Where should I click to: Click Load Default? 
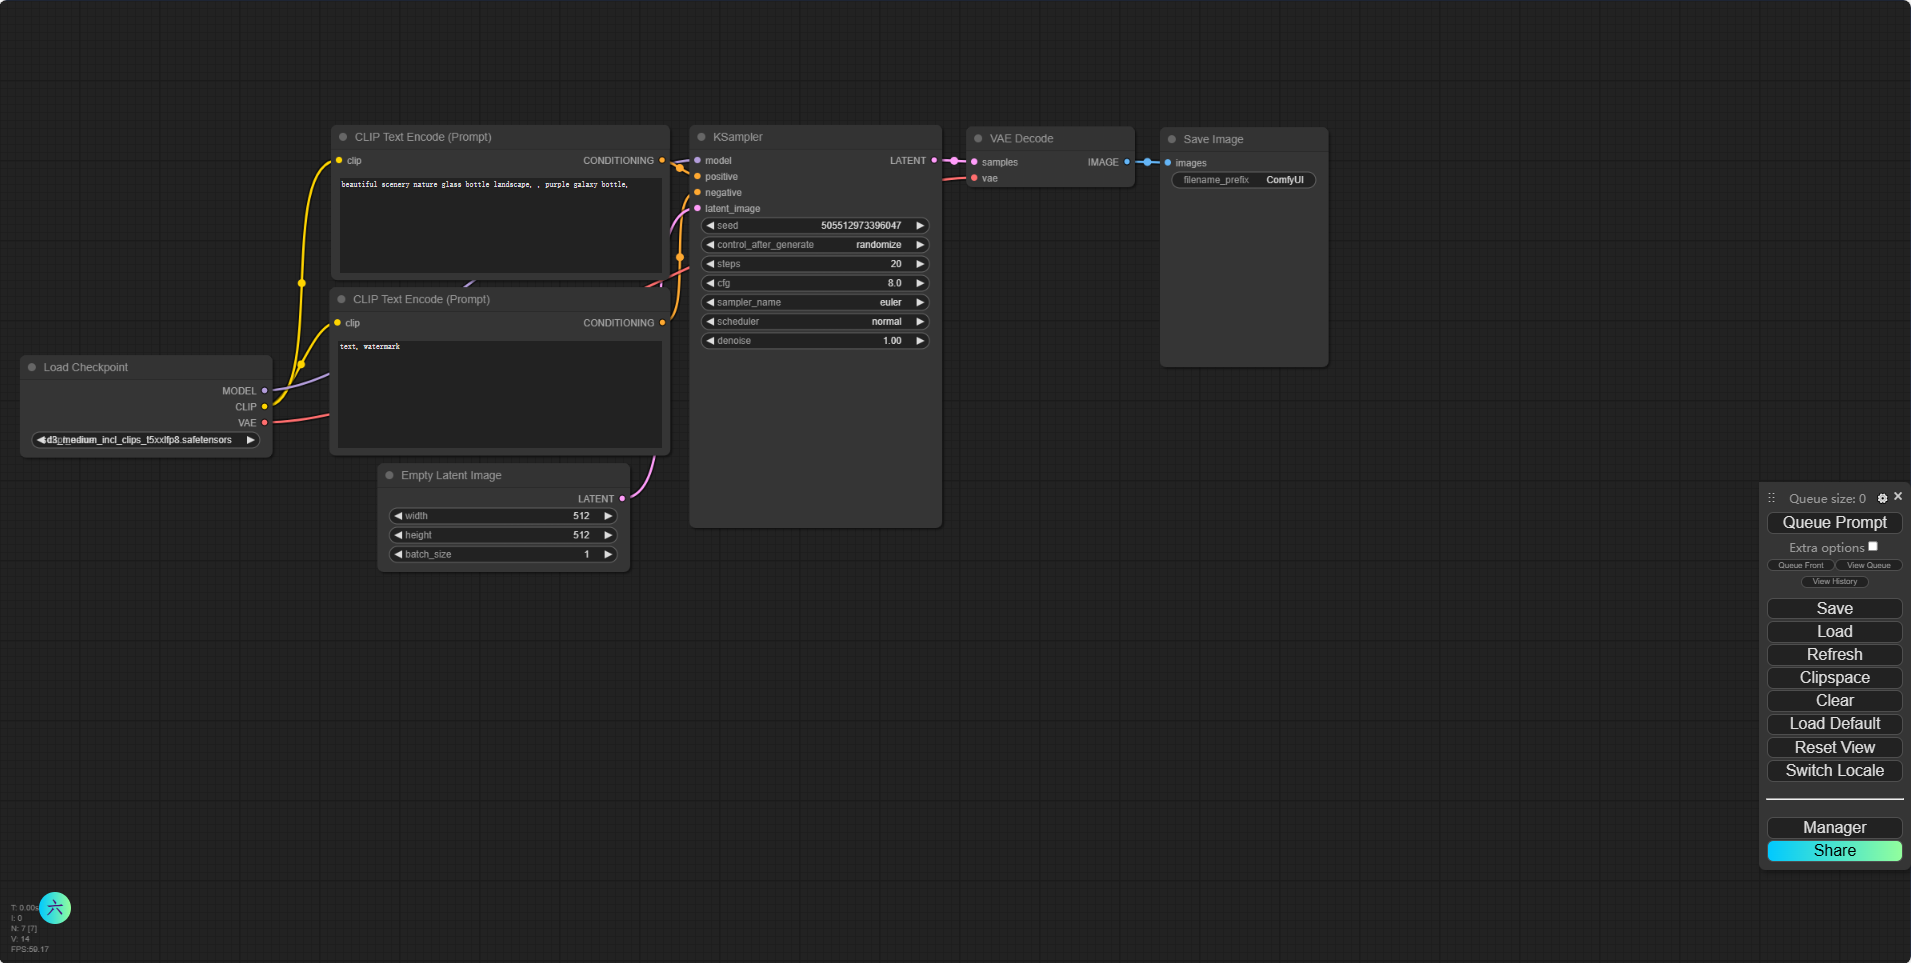[1834, 724]
